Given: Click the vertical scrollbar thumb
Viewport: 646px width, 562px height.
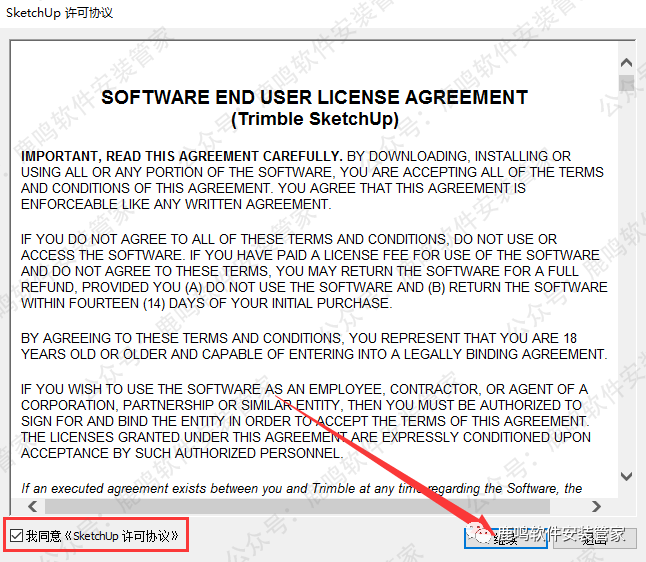Looking at the screenshot, I should coord(626,81).
